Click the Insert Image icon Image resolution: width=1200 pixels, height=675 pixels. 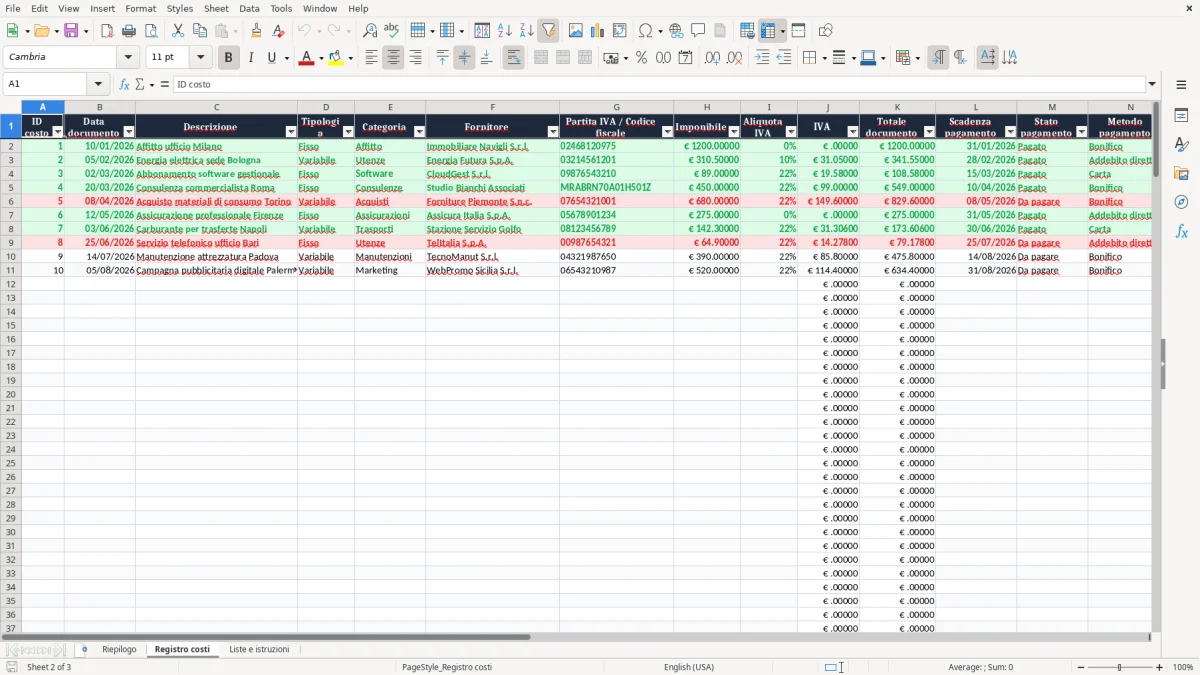click(x=576, y=31)
